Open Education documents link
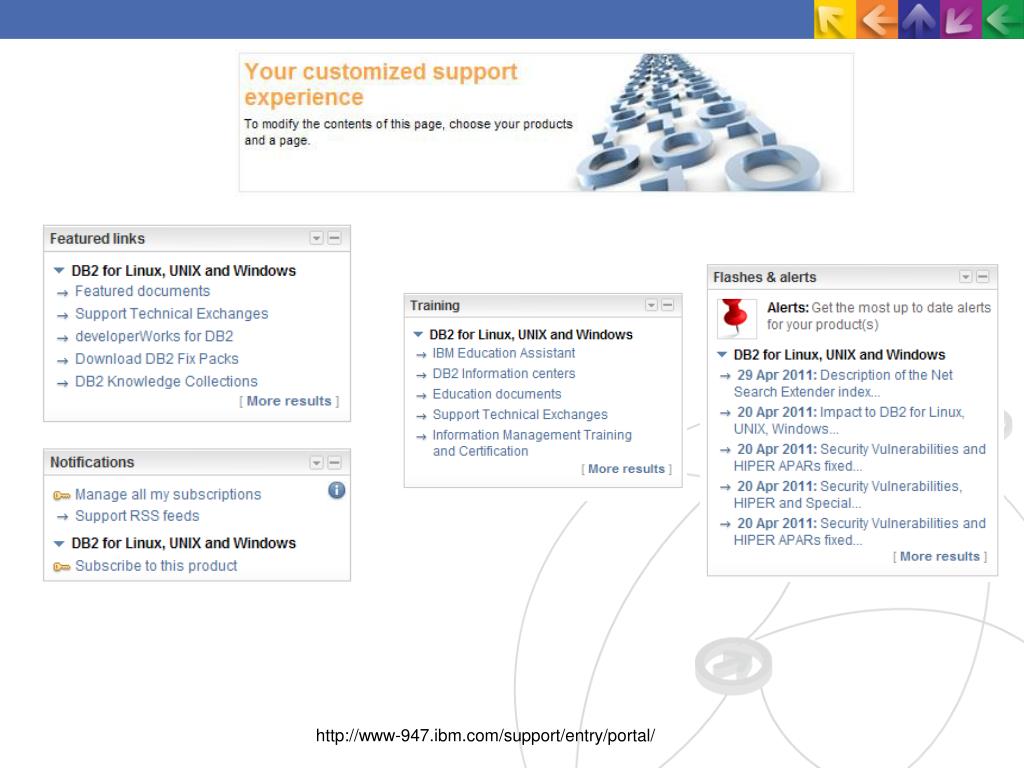Image resolution: width=1024 pixels, height=768 pixels. tap(497, 394)
